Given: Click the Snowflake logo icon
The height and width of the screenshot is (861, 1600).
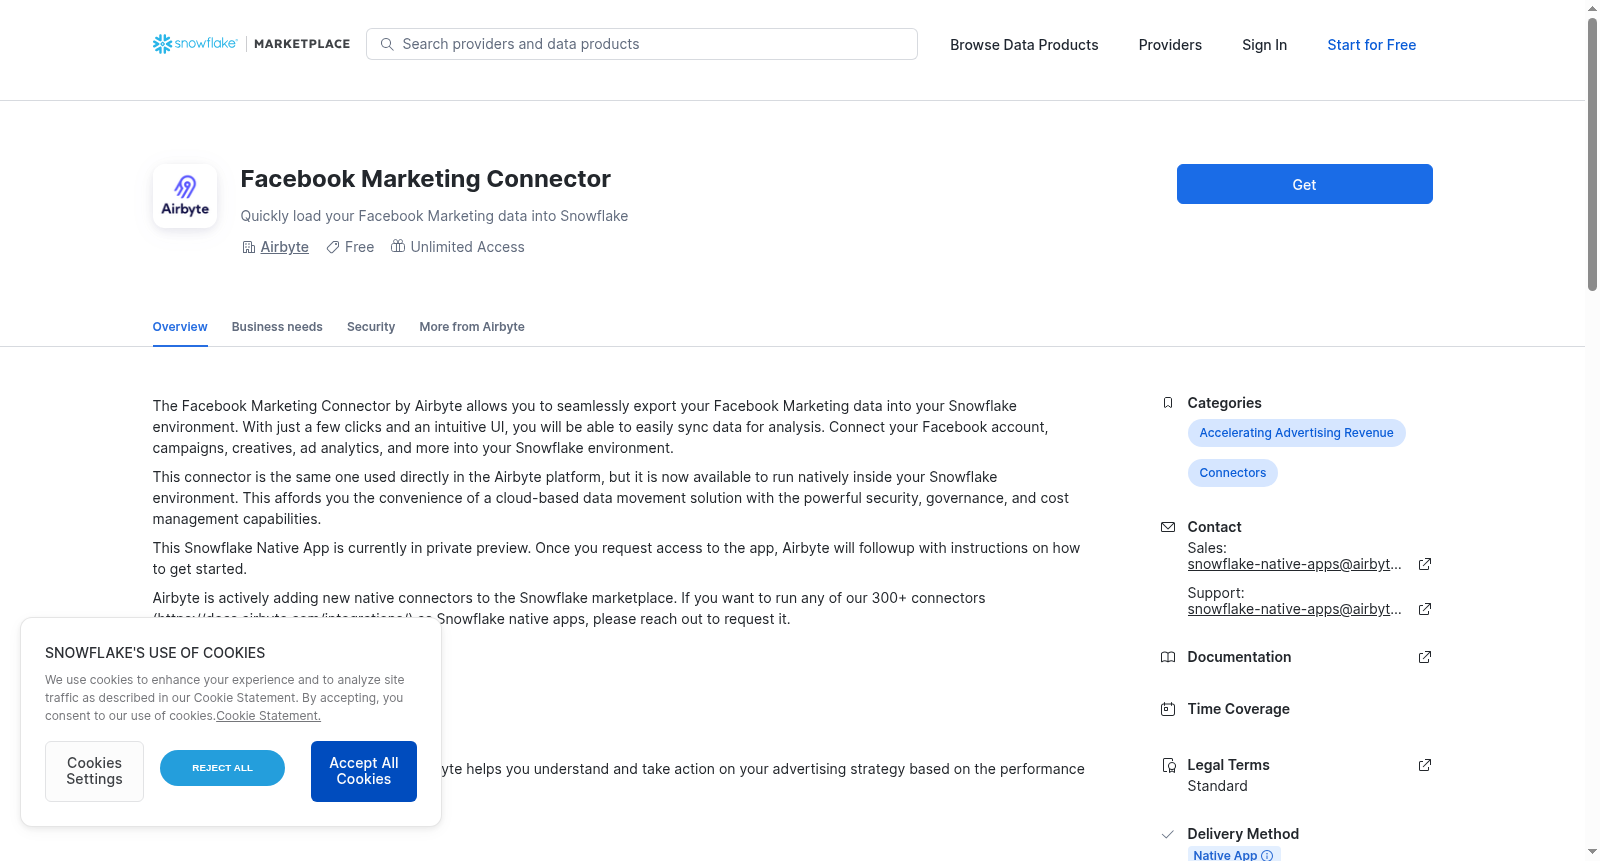Looking at the screenshot, I should tap(162, 44).
